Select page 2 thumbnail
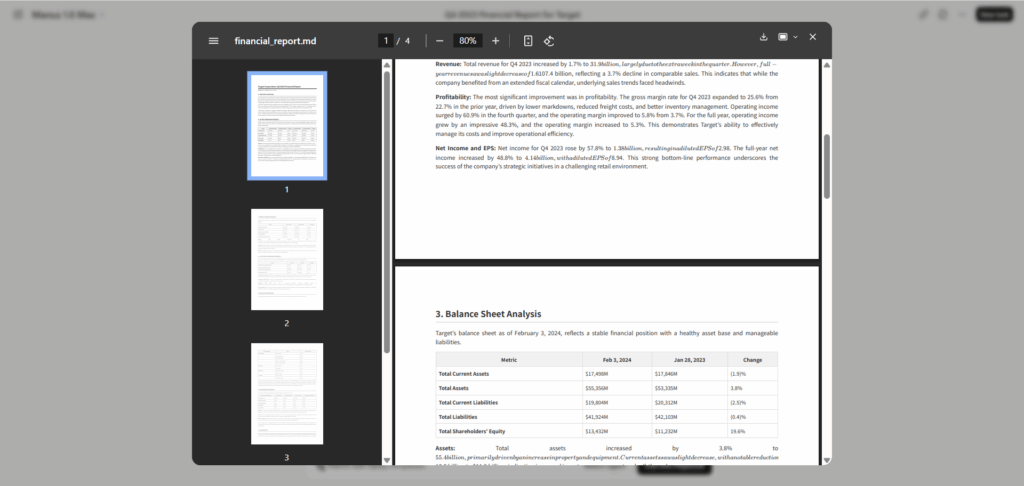Viewport: 1024px width, 486px height. coord(287,259)
